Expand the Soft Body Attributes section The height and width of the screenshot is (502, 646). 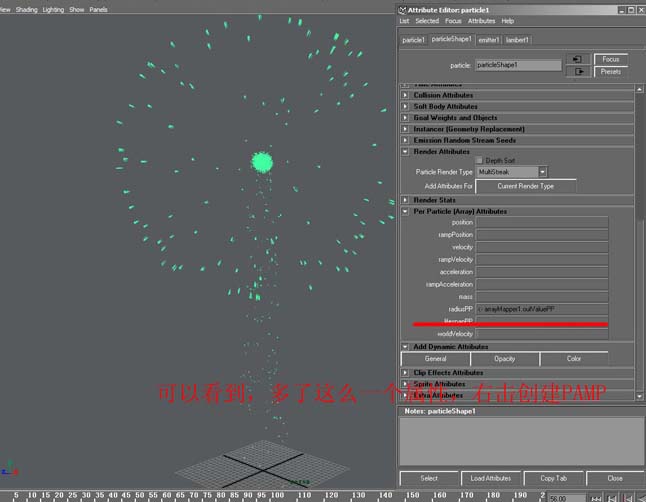(x=406, y=106)
